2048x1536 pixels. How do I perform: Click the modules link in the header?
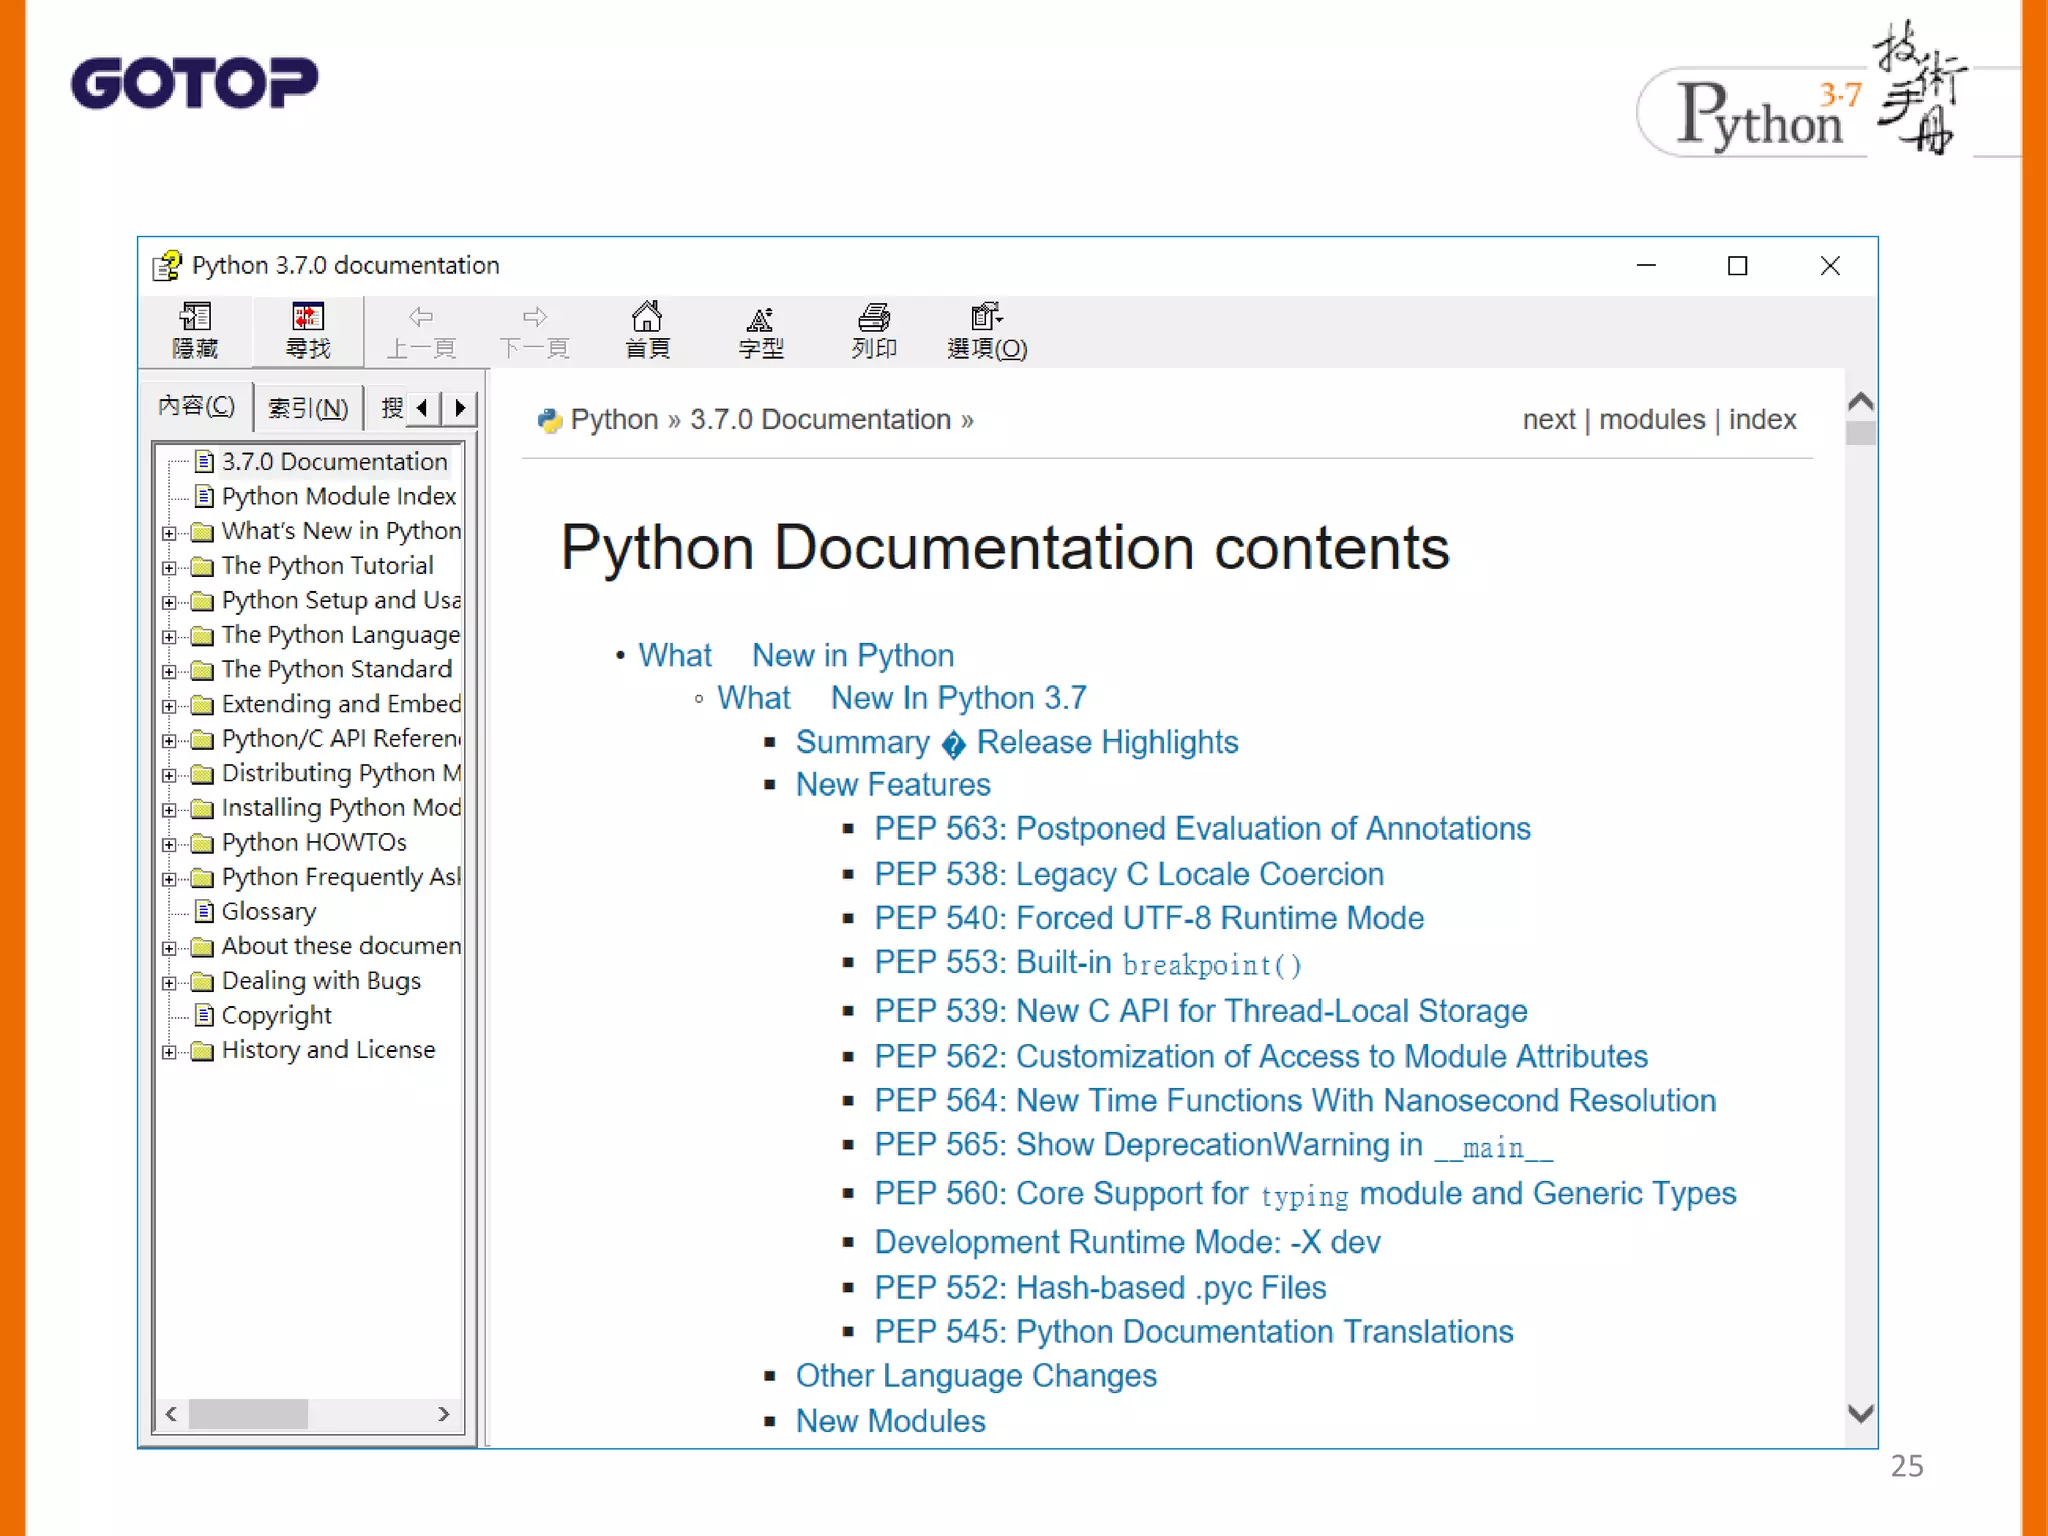point(1651,420)
